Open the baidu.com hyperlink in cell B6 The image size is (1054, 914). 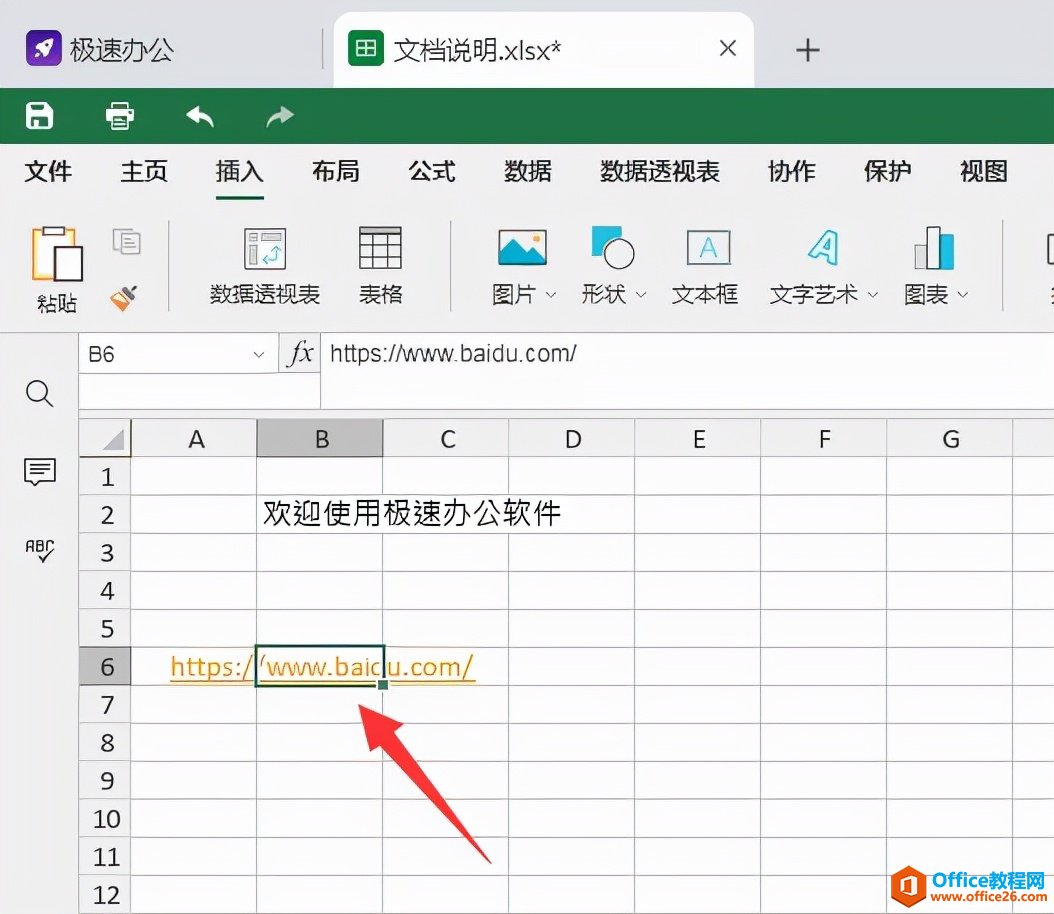pyautogui.click(x=320, y=666)
